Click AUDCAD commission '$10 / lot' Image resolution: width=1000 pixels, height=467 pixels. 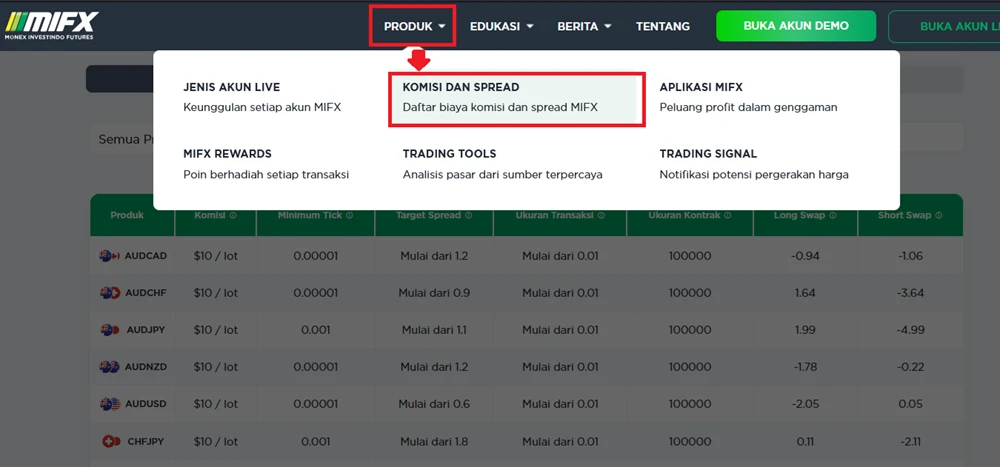(x=216, y=256)
